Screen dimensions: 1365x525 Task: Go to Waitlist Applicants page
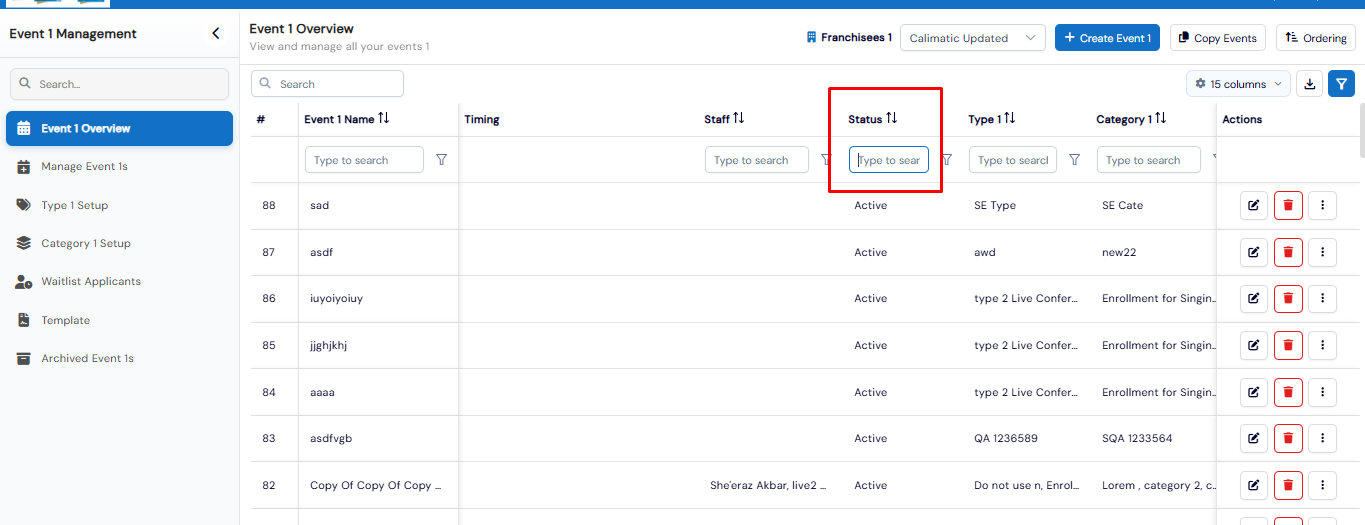coord(91,282)
